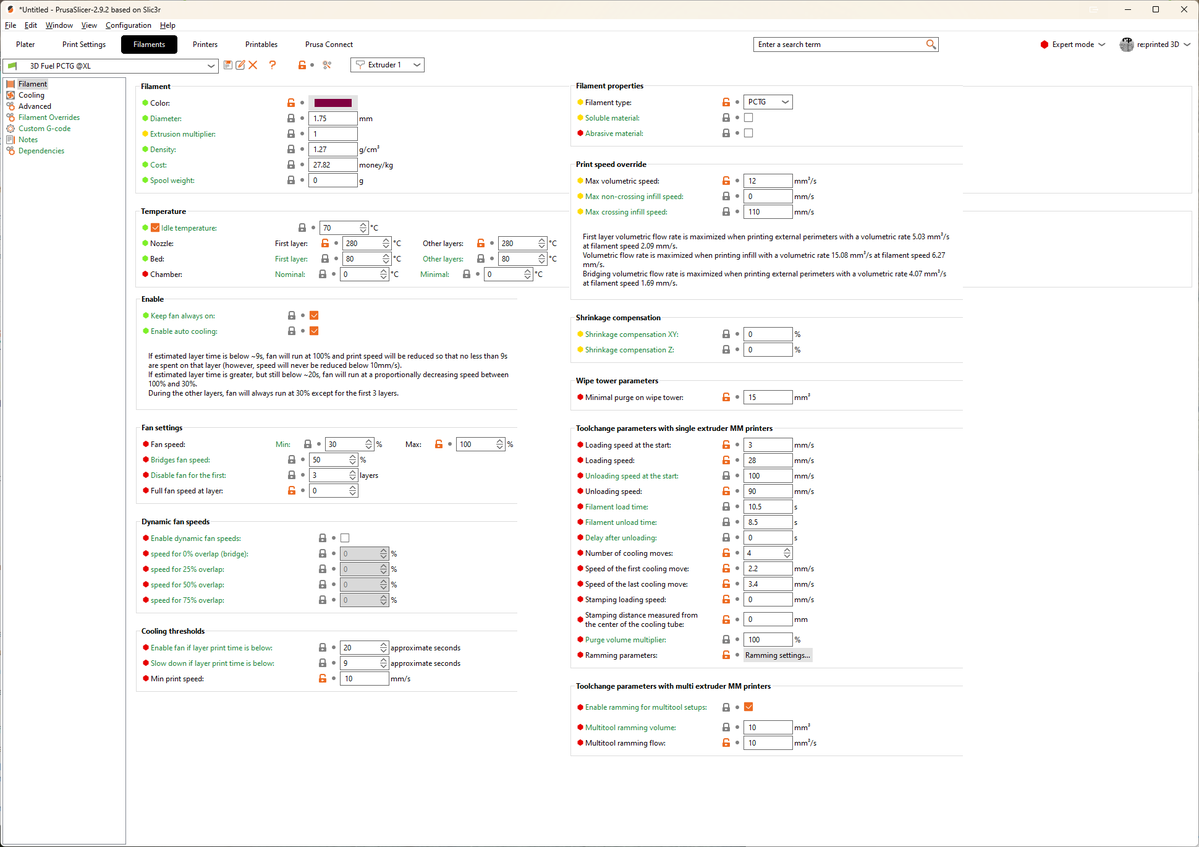Click the Idle temperature spinner arrows

[x=363, y=228]
